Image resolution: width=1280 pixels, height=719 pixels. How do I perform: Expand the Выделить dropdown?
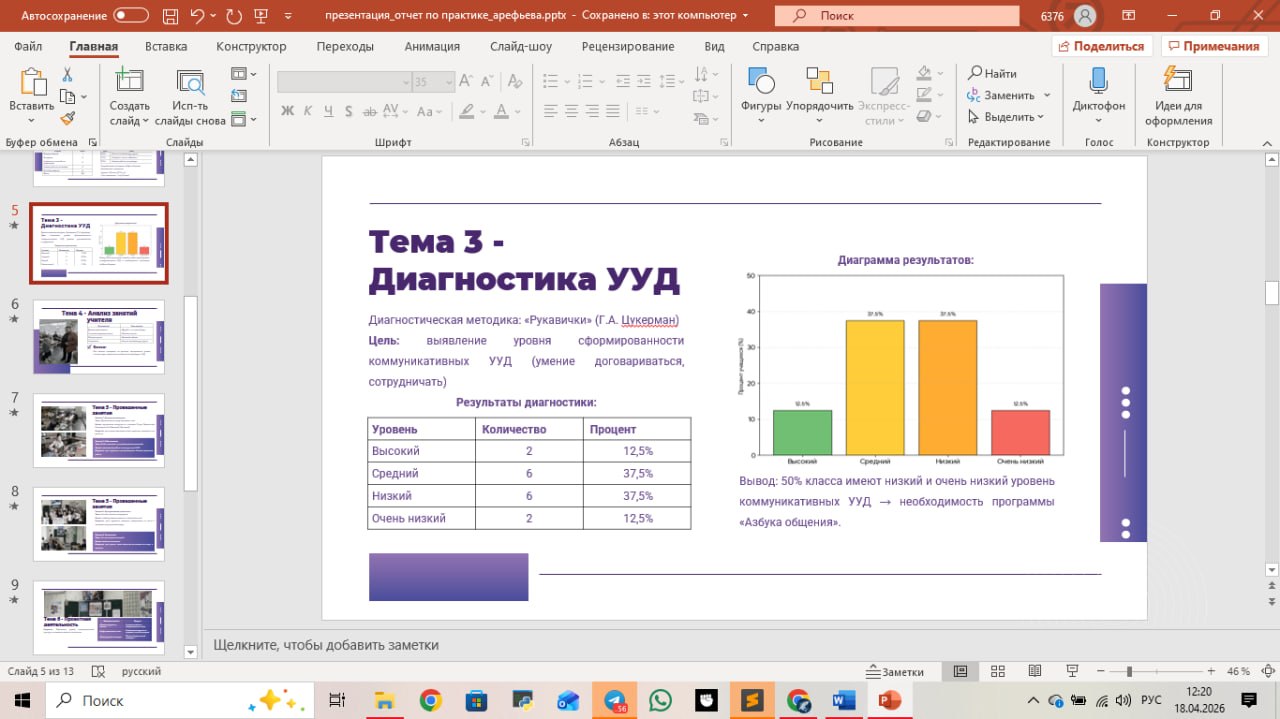tap(1040, 117)
